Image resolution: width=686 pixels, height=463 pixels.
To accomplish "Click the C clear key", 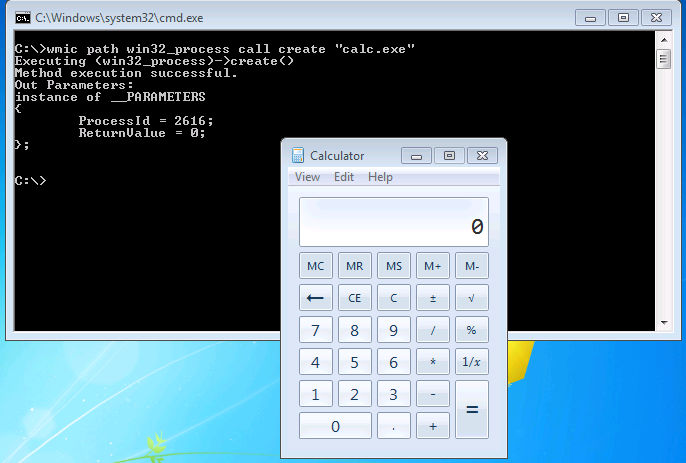I will [394, 298].
